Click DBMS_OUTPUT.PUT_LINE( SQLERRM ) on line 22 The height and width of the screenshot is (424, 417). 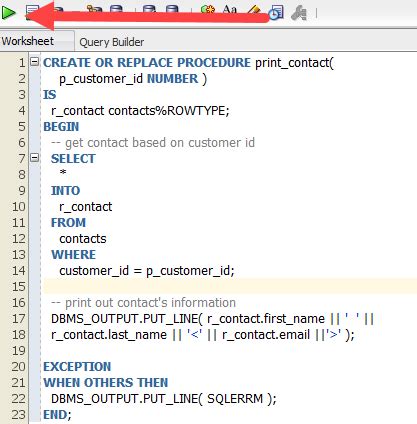tap(161, 399)
